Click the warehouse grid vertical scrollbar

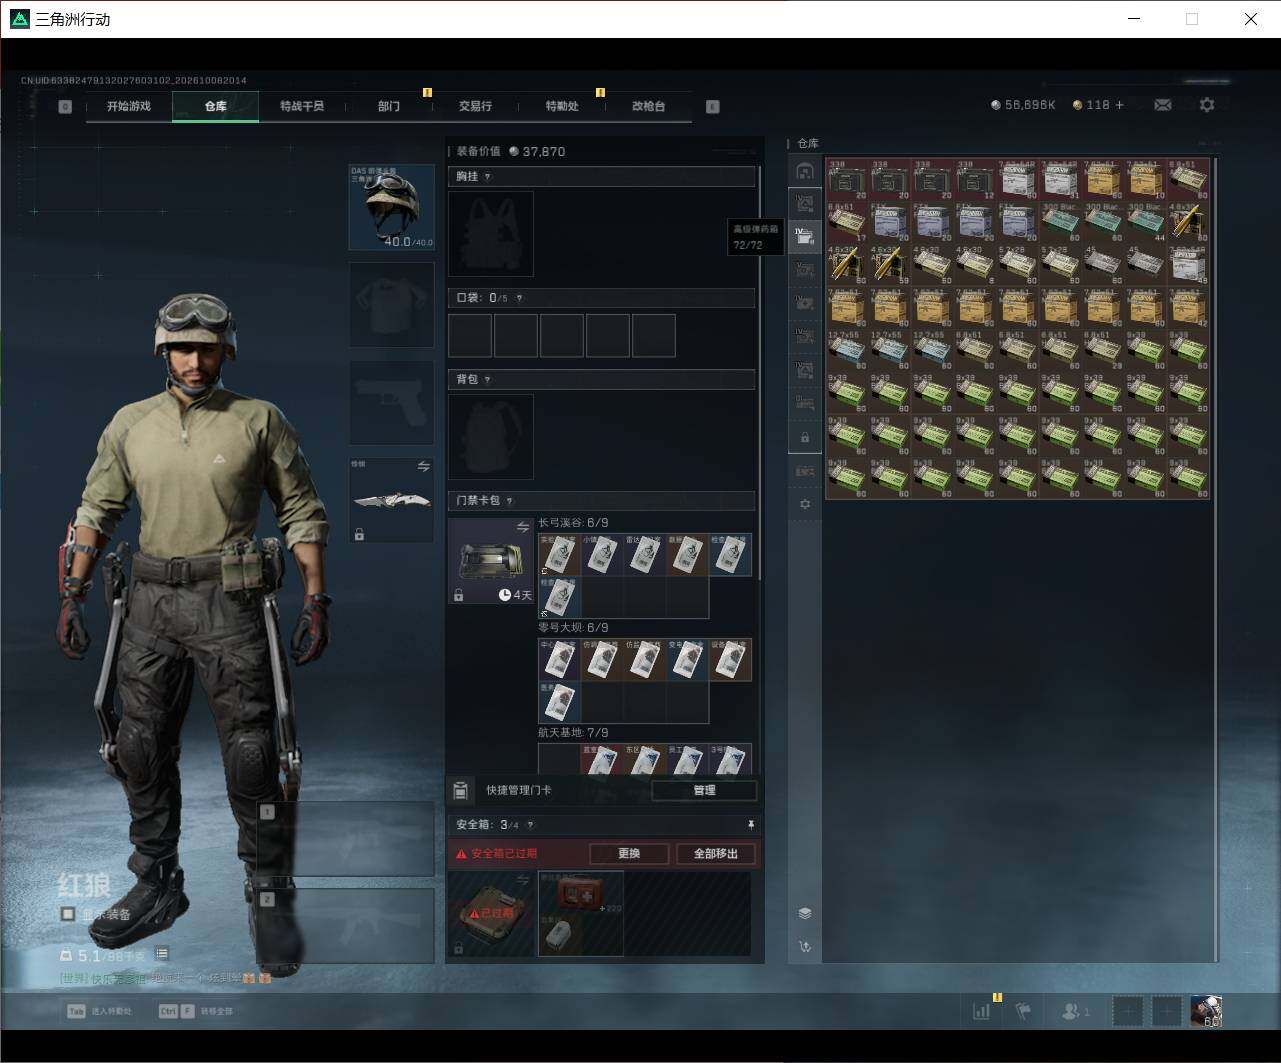pos(1216,558)
